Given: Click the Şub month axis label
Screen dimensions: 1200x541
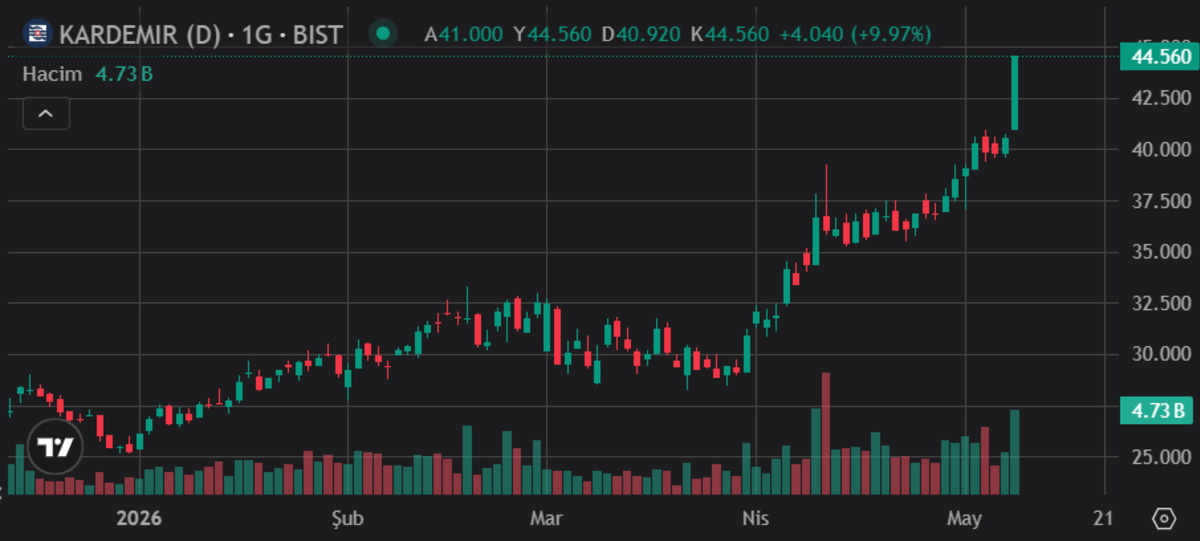Looking at the screenshot, I should coord(347,519).
